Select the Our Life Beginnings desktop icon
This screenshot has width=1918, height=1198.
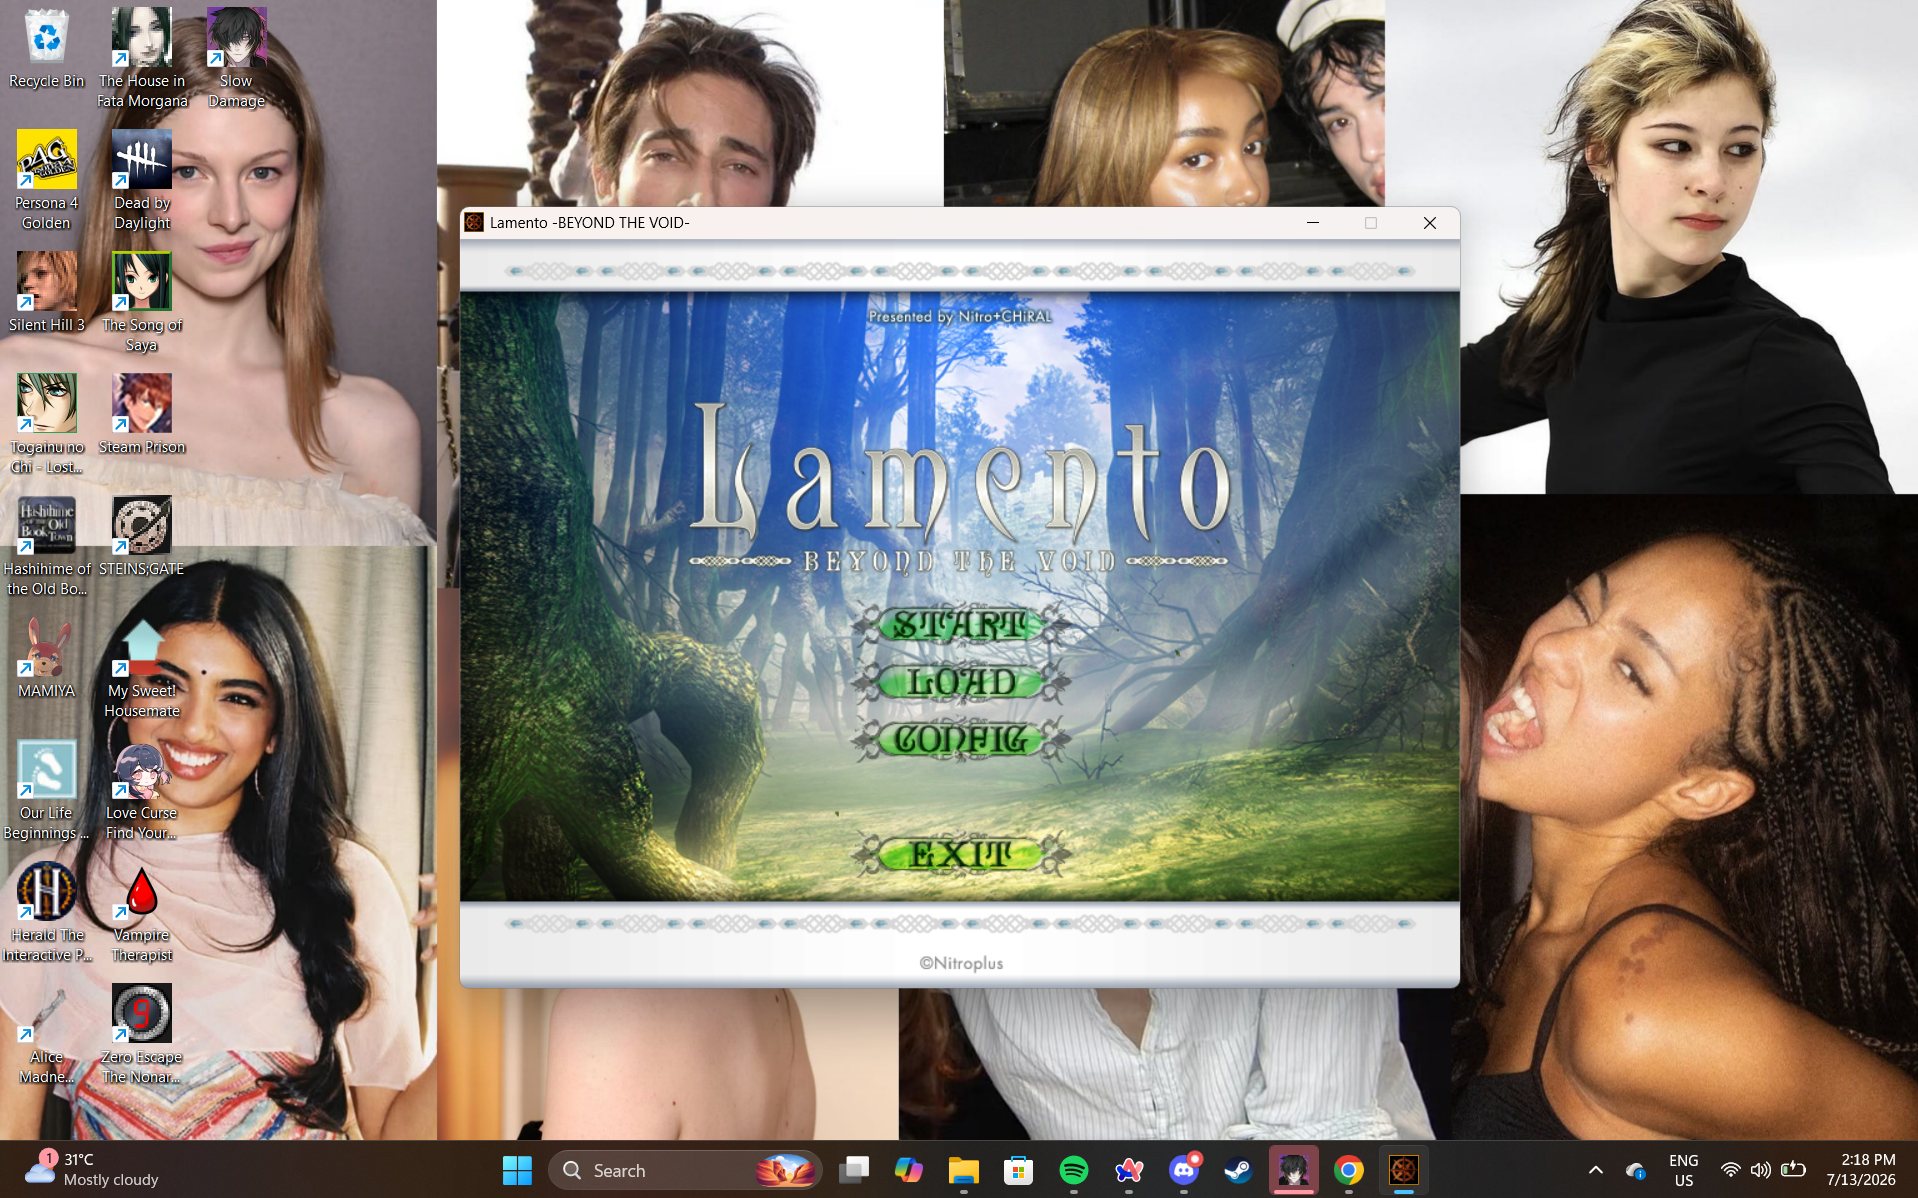click(47, 790)
